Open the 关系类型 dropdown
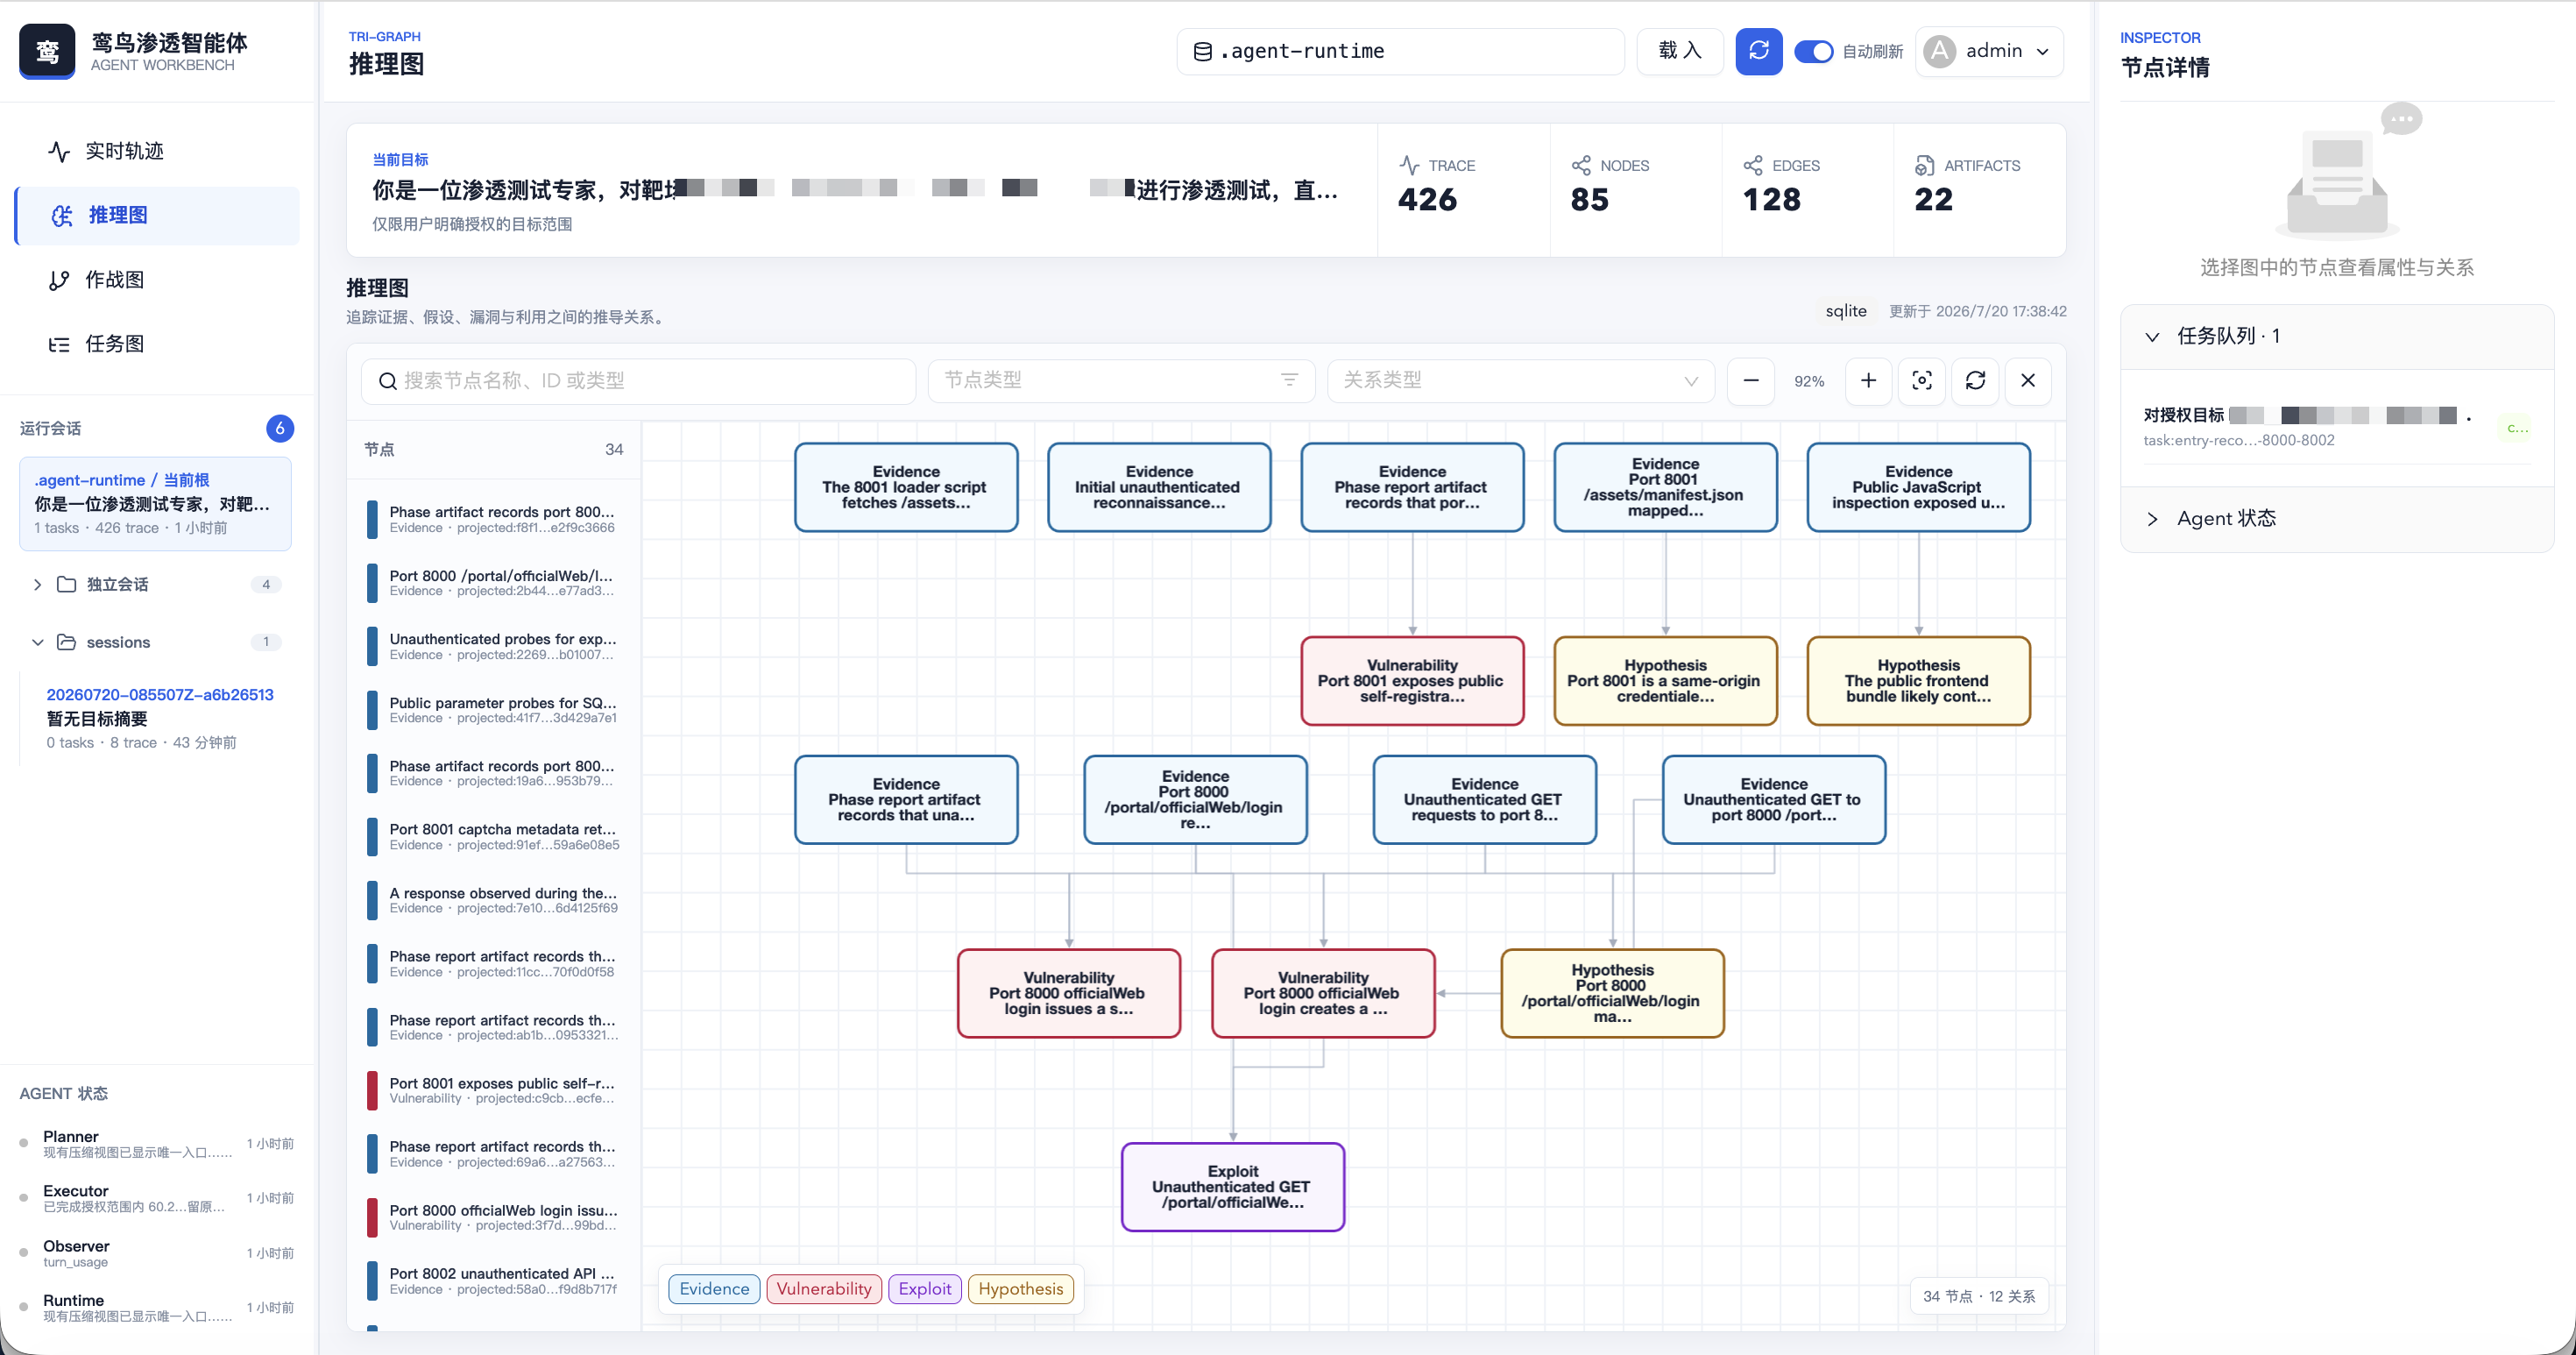 click(x=1520, y=381)
